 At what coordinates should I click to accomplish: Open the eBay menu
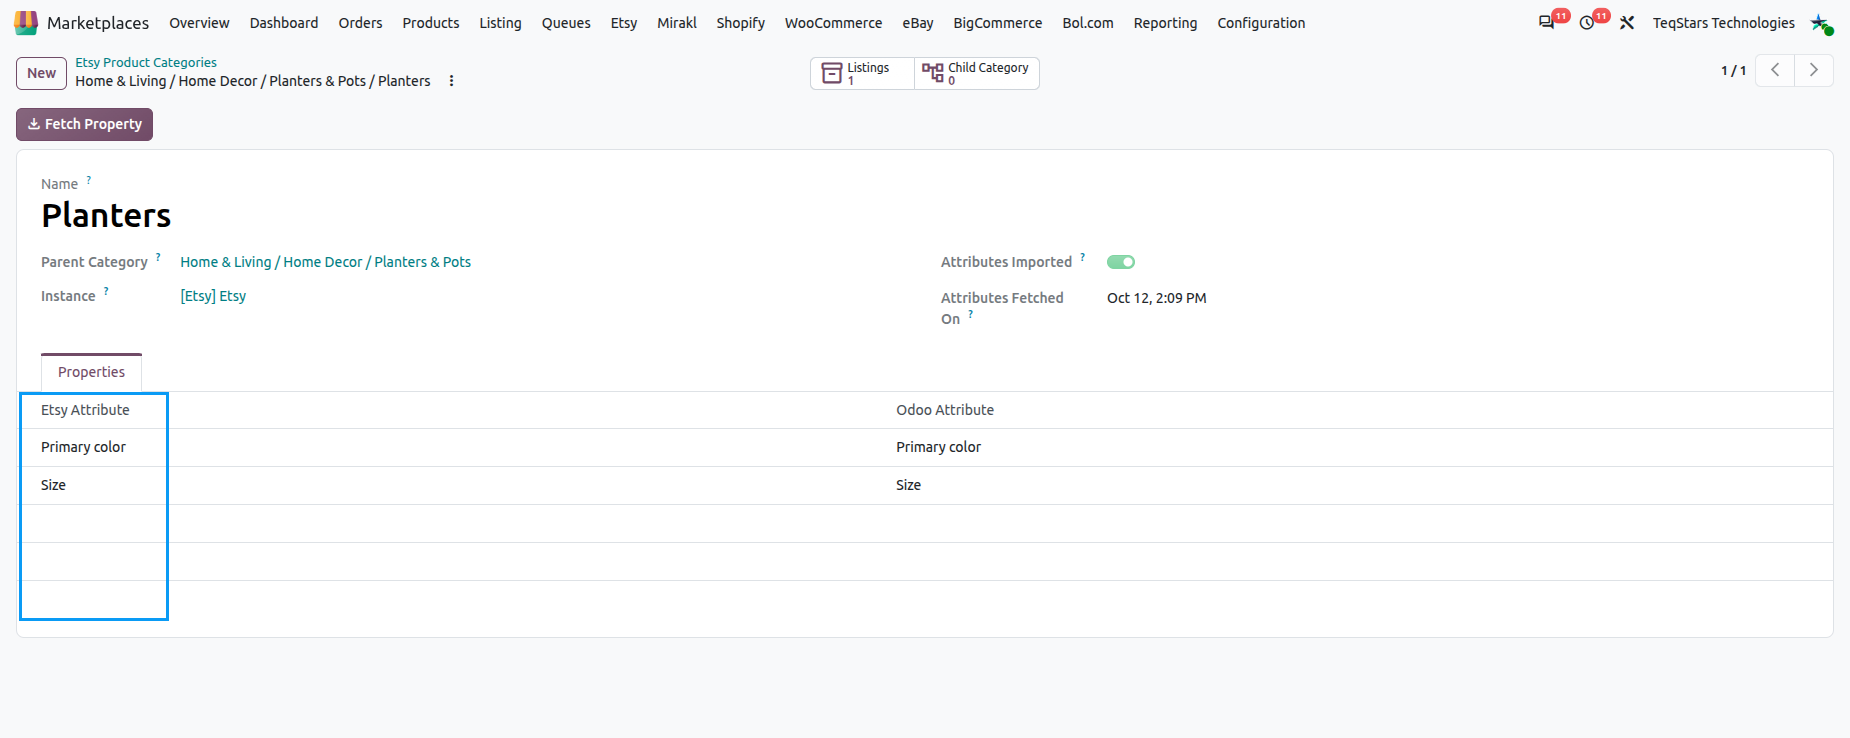918,23
